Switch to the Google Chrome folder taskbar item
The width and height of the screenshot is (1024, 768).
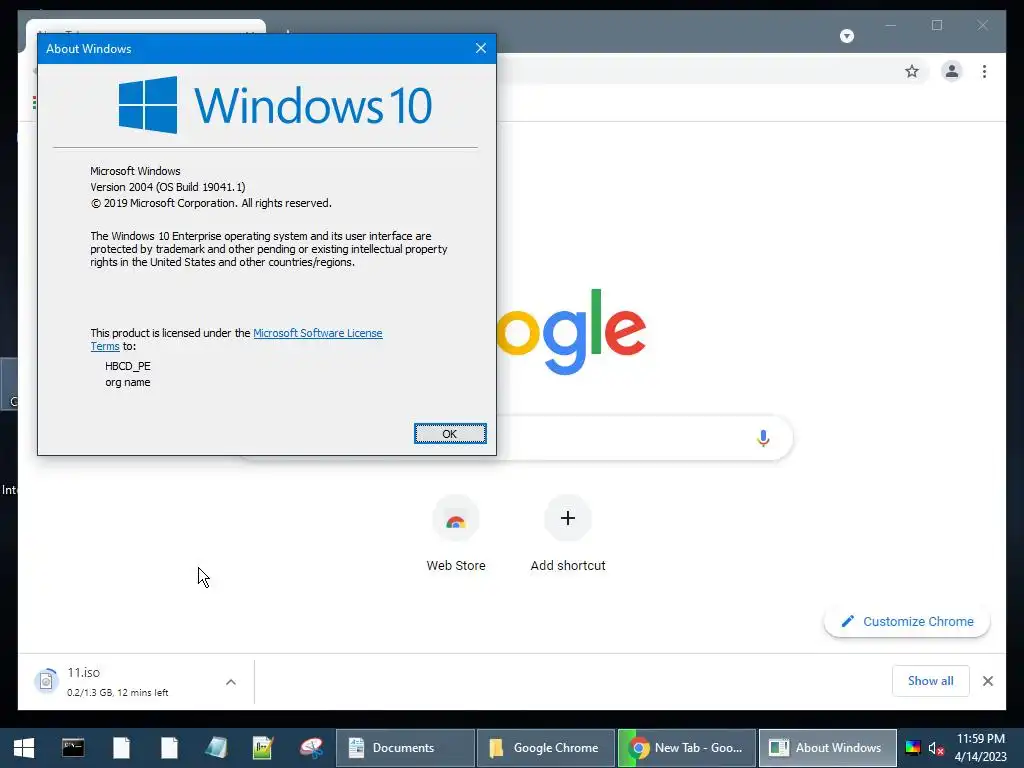click(x=546, y=748)
